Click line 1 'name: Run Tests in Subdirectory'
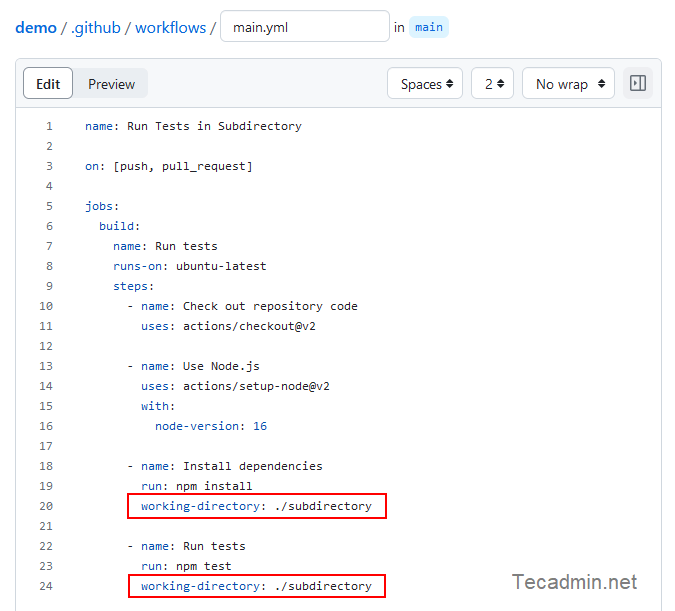 coord(193,126)
